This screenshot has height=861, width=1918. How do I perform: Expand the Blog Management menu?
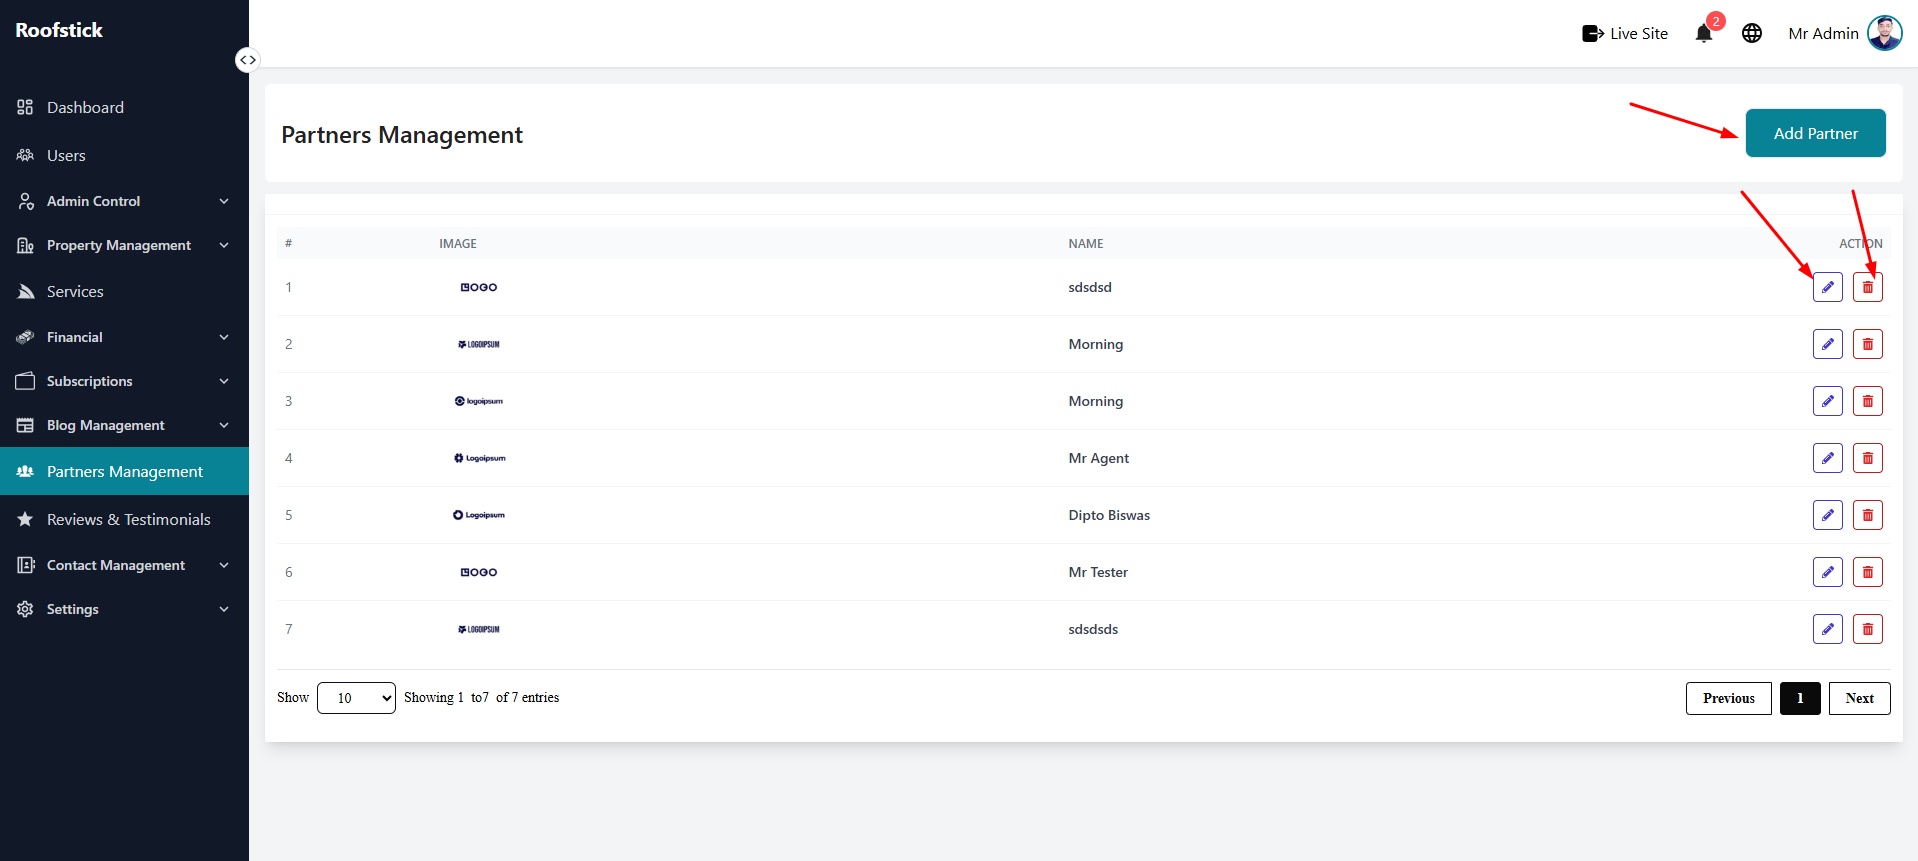click(x=124, y=425)
